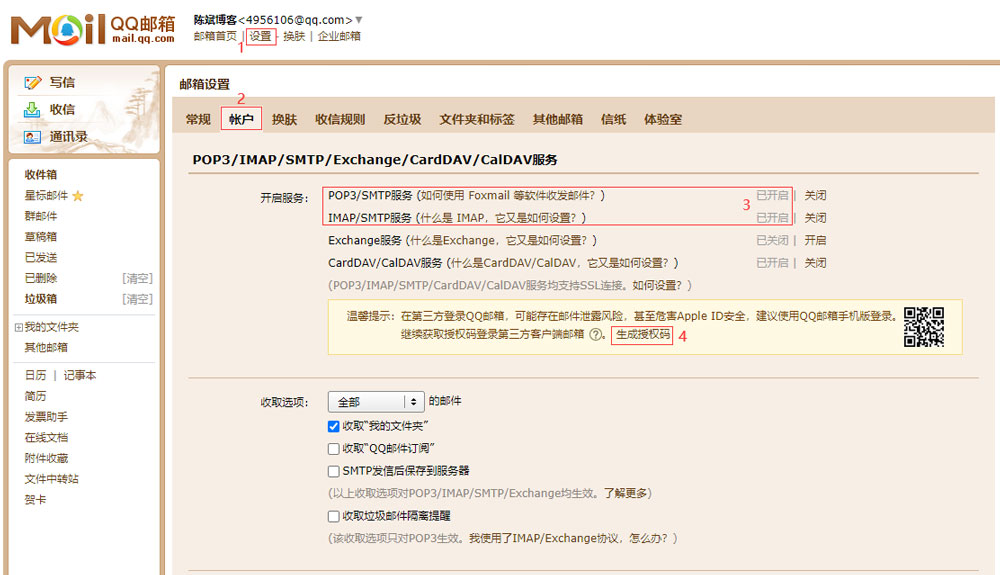Click 邮箱首页 link in header
This screenshot has width=1000, height=575.
click(x=215, y=36)
